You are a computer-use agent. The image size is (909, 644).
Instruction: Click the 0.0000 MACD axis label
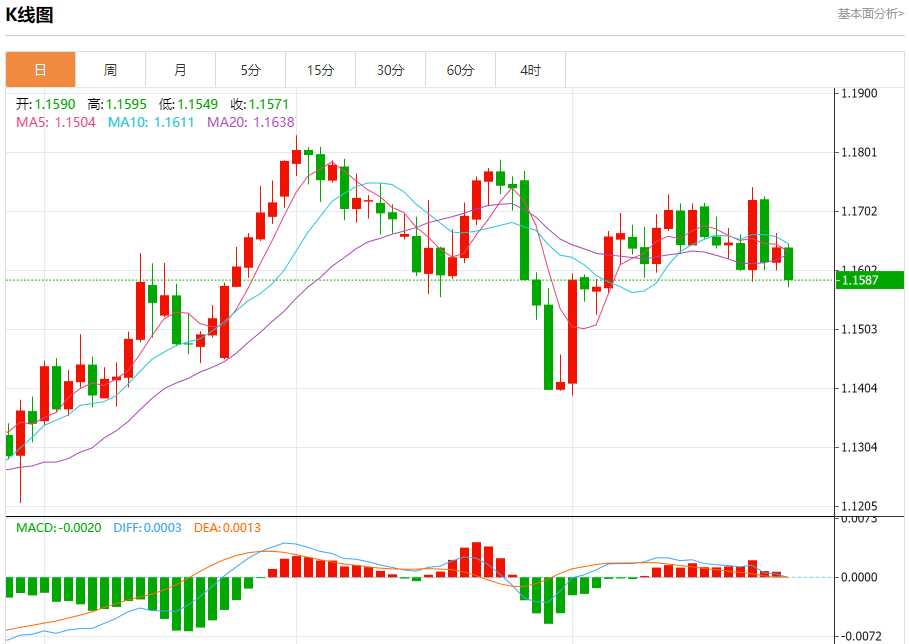859,577
